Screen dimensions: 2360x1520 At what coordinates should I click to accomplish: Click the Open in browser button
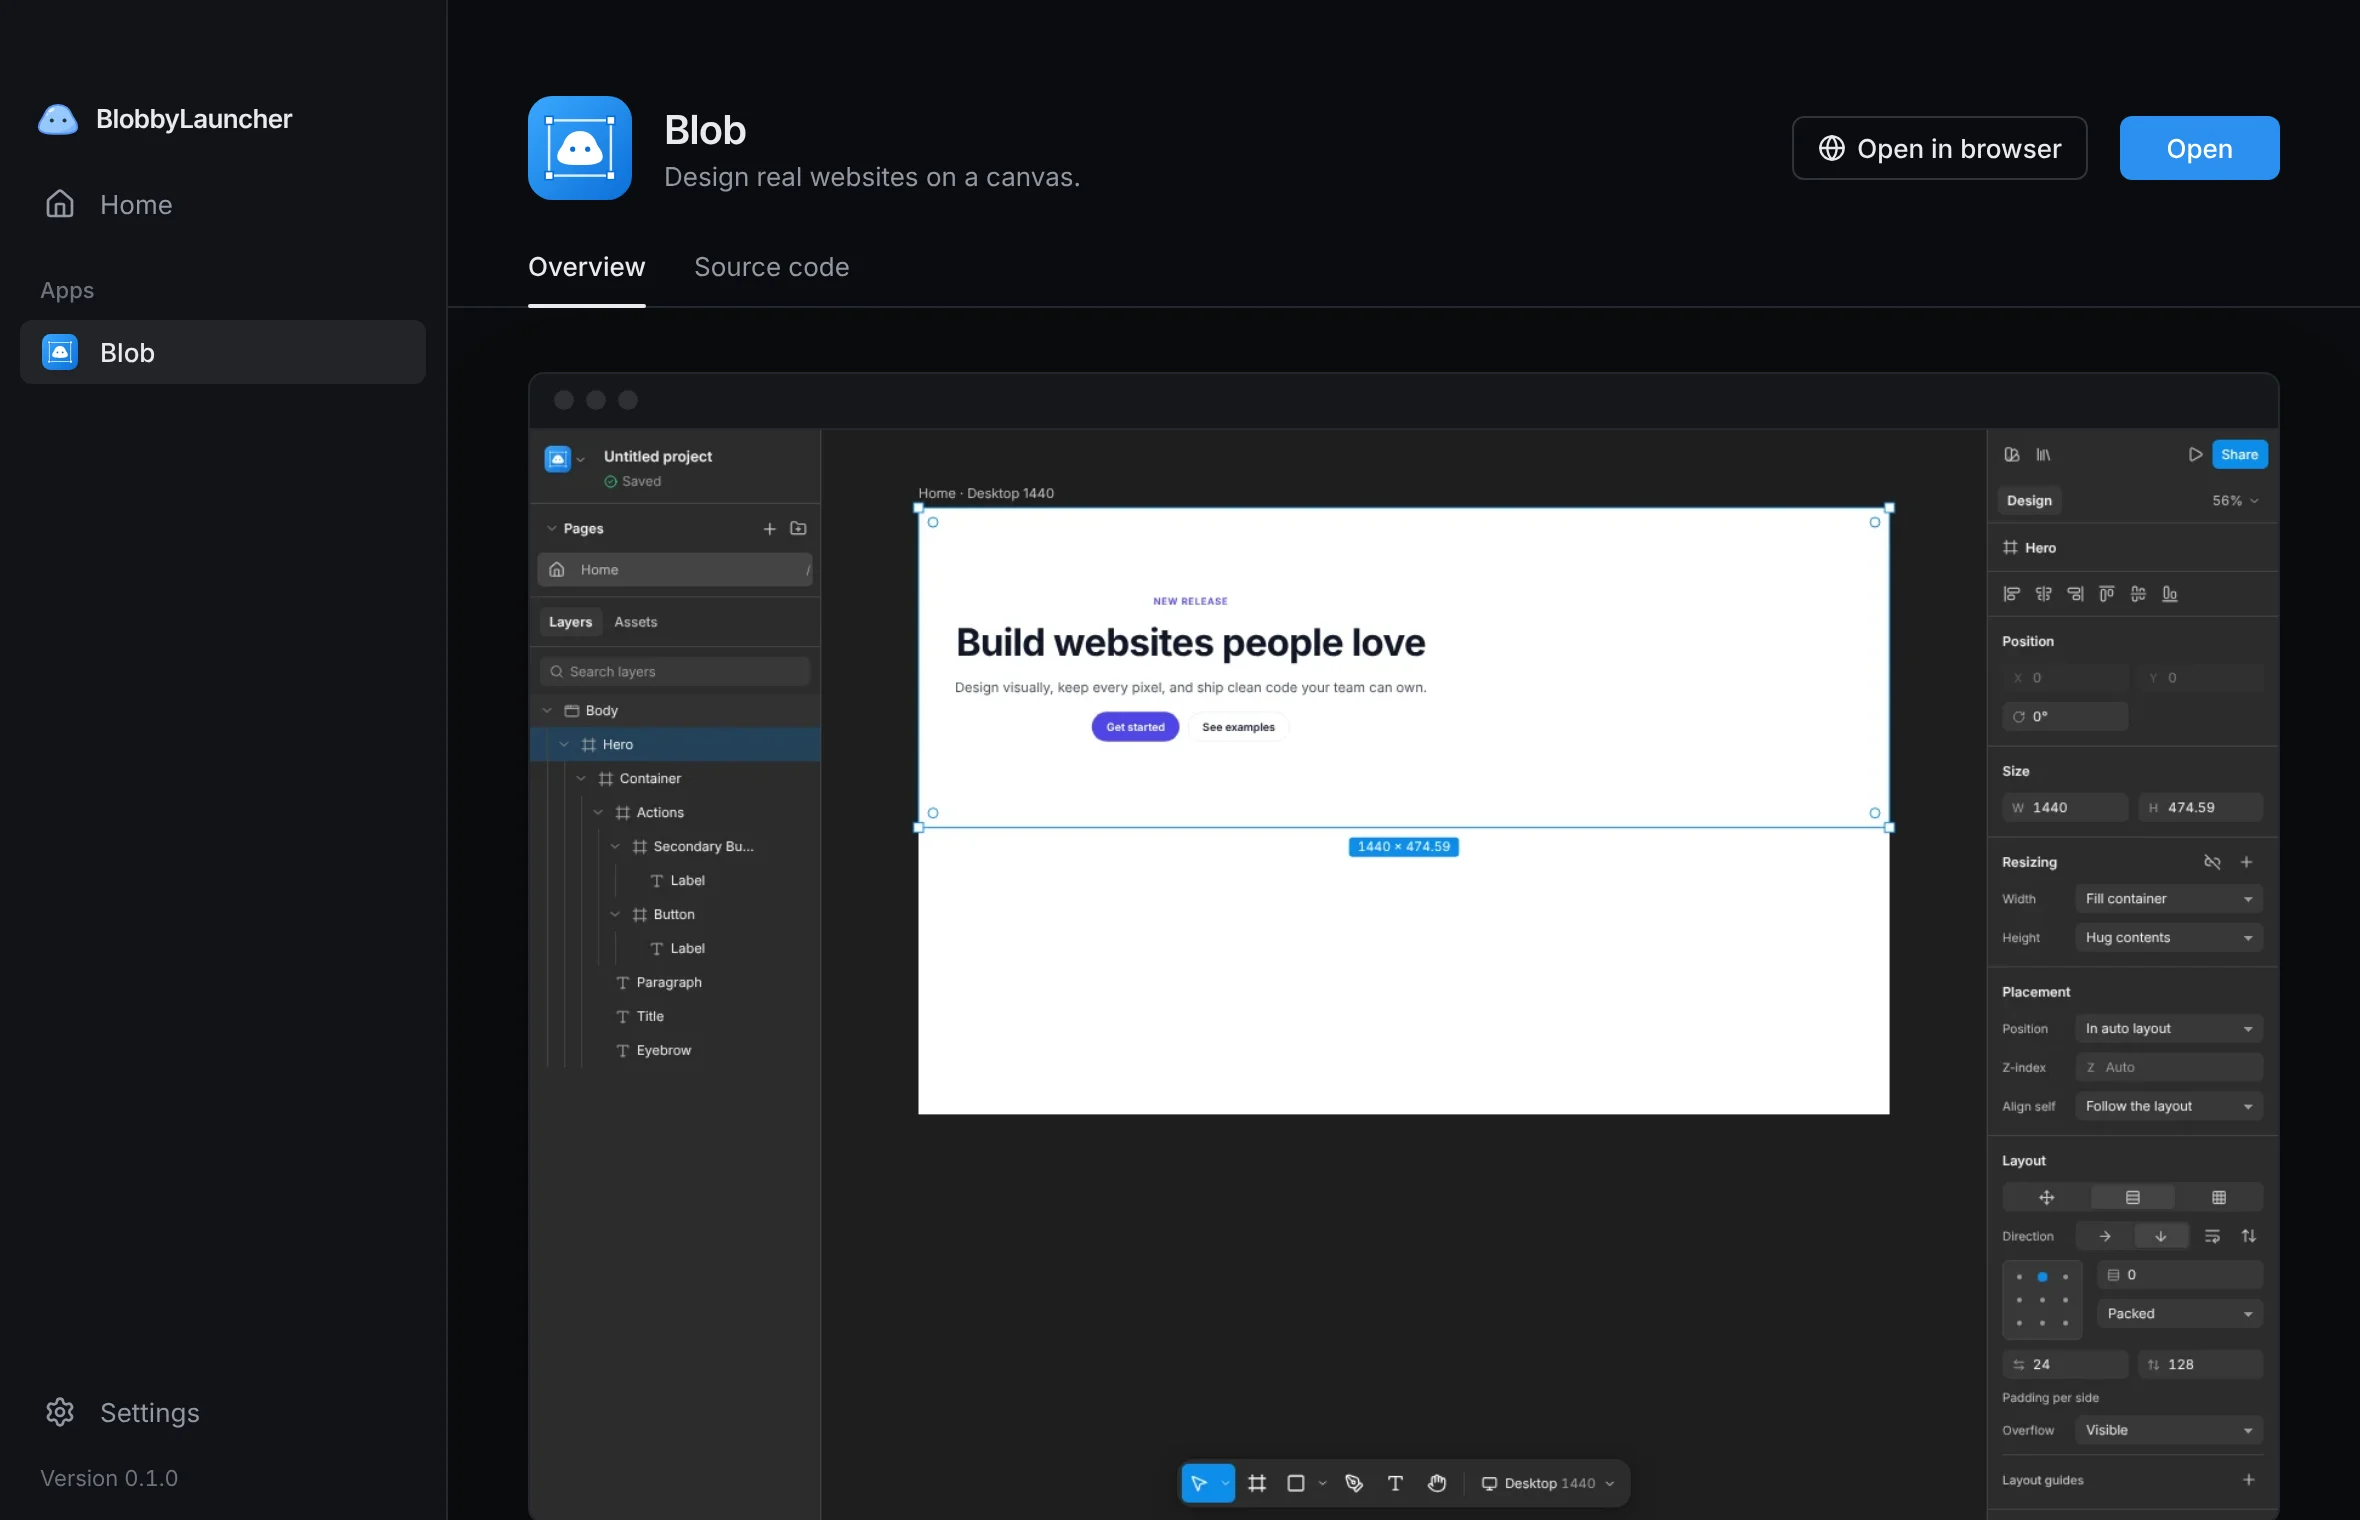(x=1939, y=148)
